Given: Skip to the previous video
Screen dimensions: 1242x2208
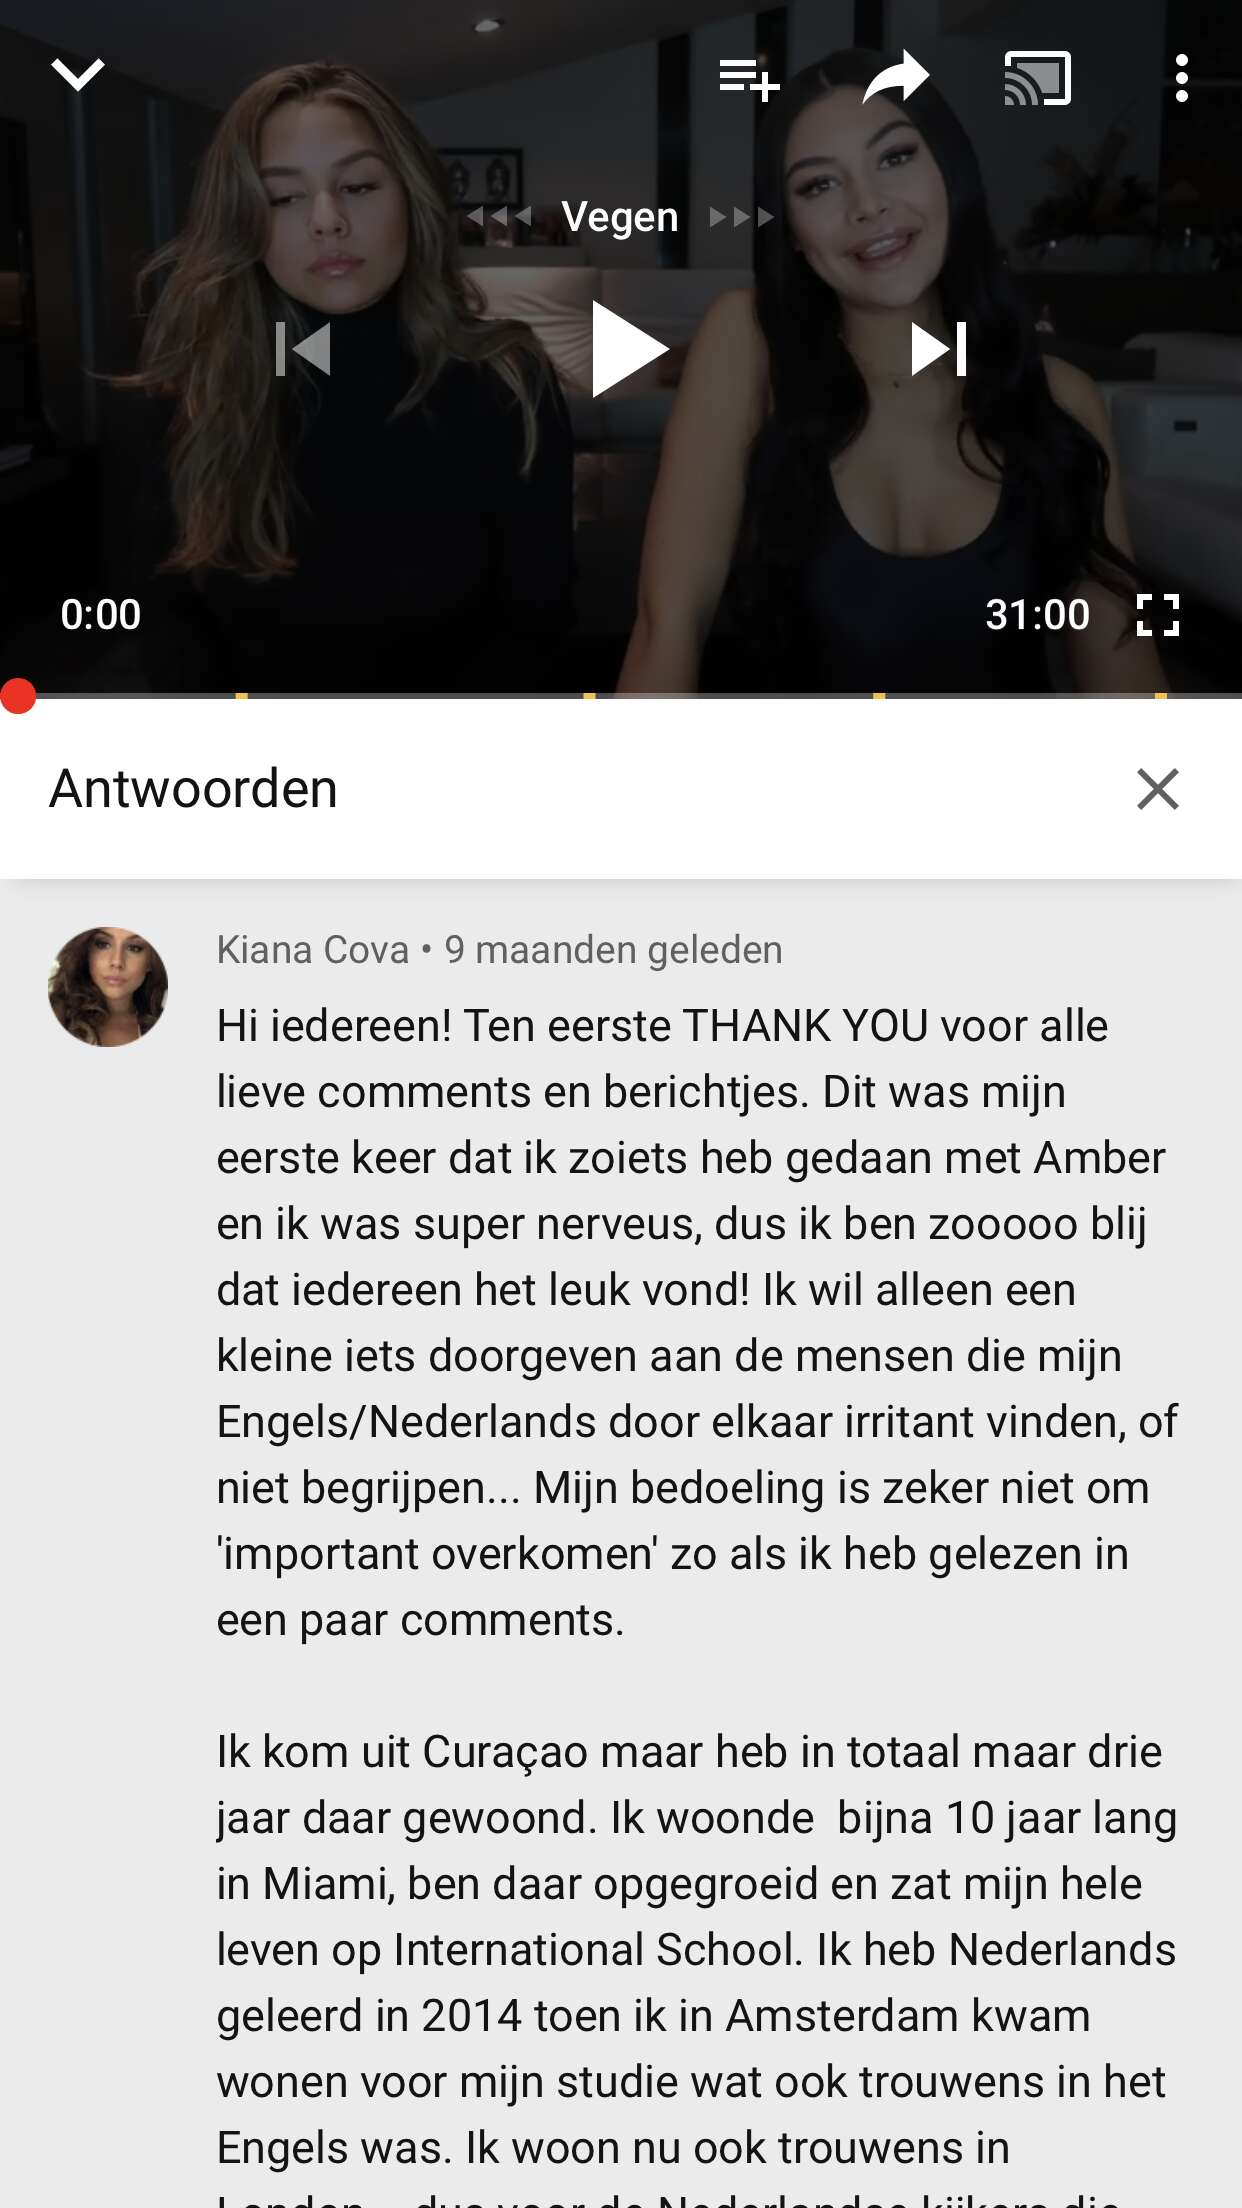Looking at the screenshot, I should [303, 348].
